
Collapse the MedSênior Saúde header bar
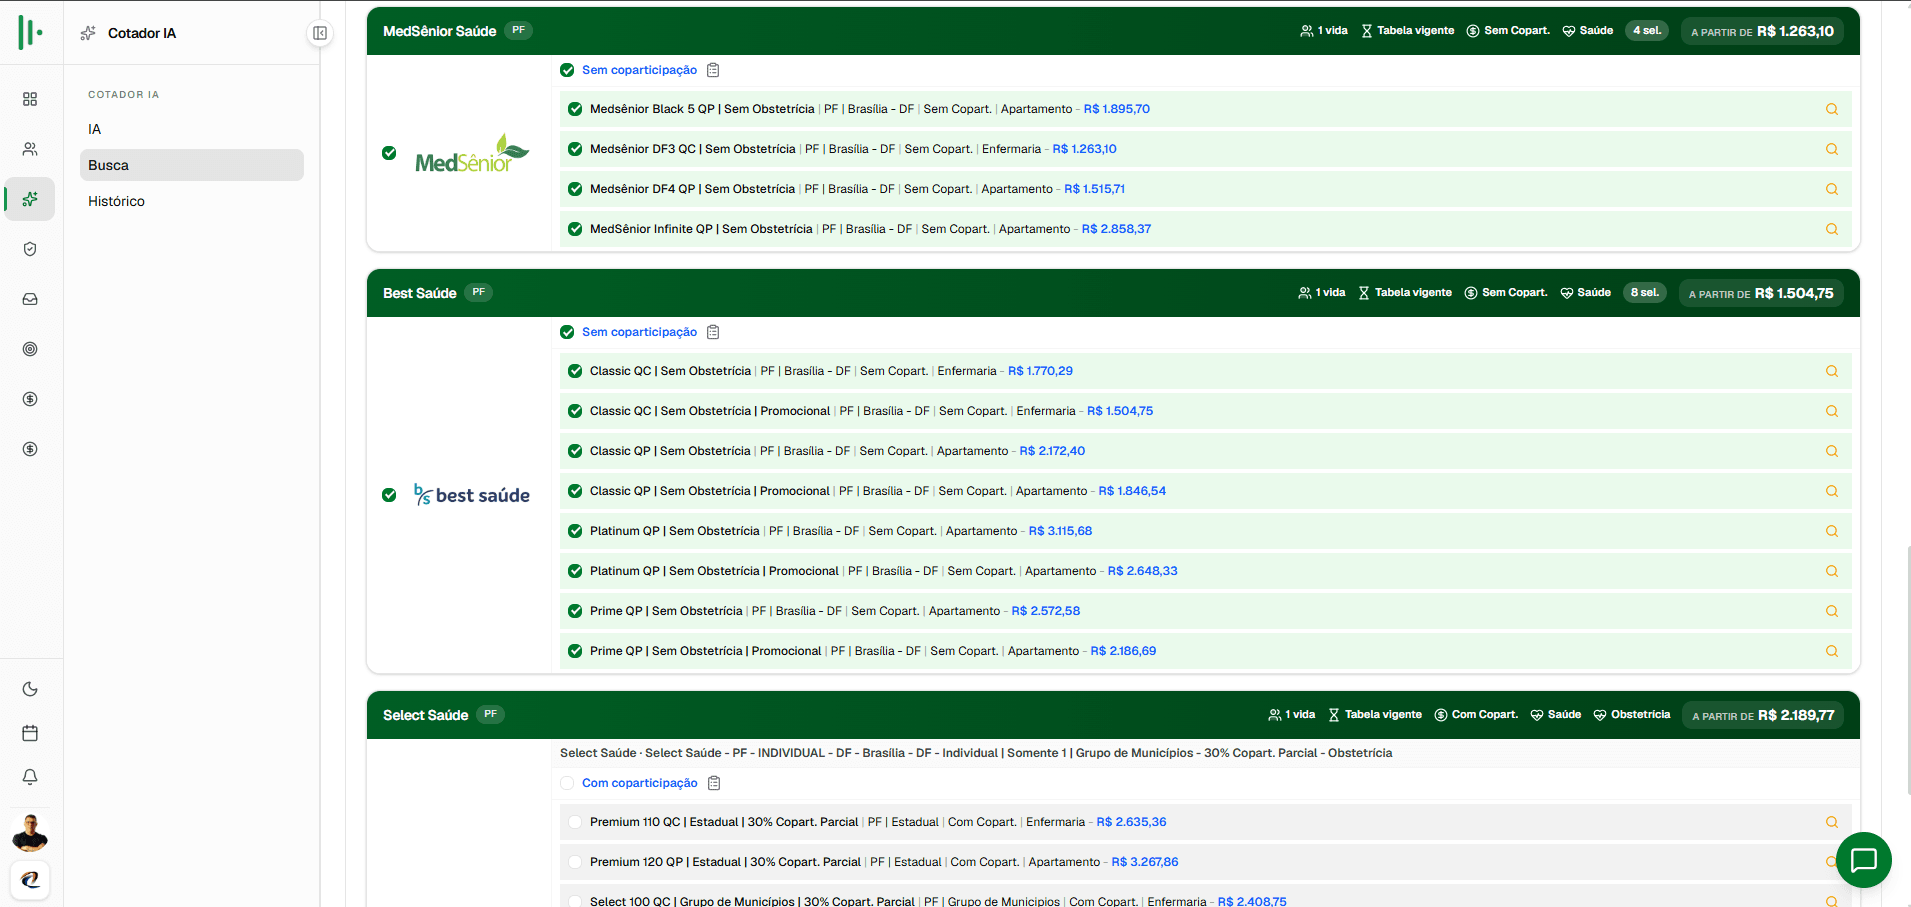pos(1113,31)
